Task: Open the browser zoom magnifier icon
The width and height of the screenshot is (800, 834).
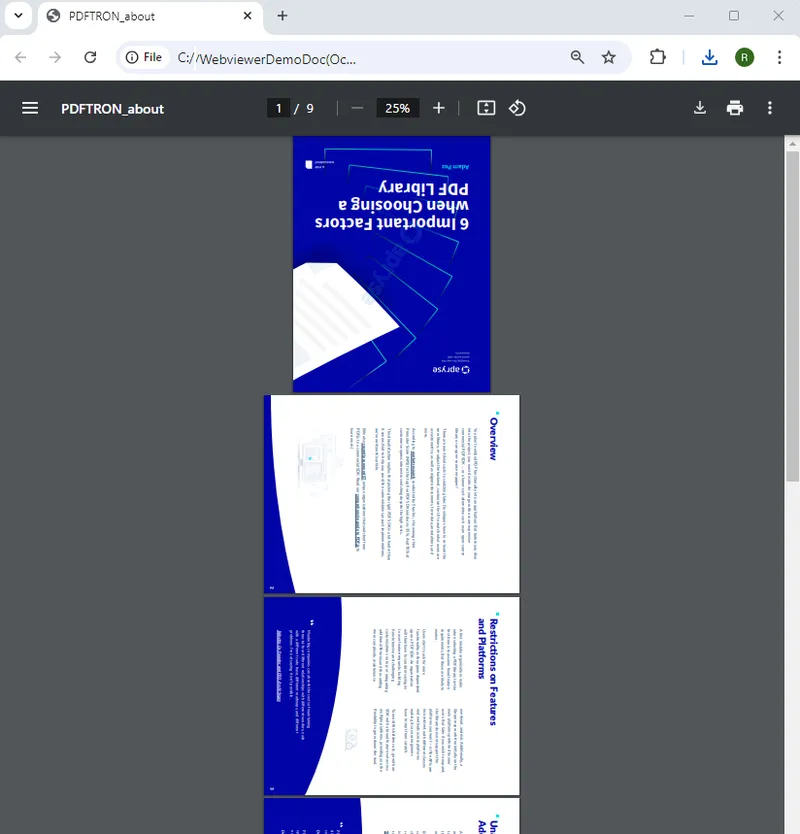Action: click(x=577, y=57)
